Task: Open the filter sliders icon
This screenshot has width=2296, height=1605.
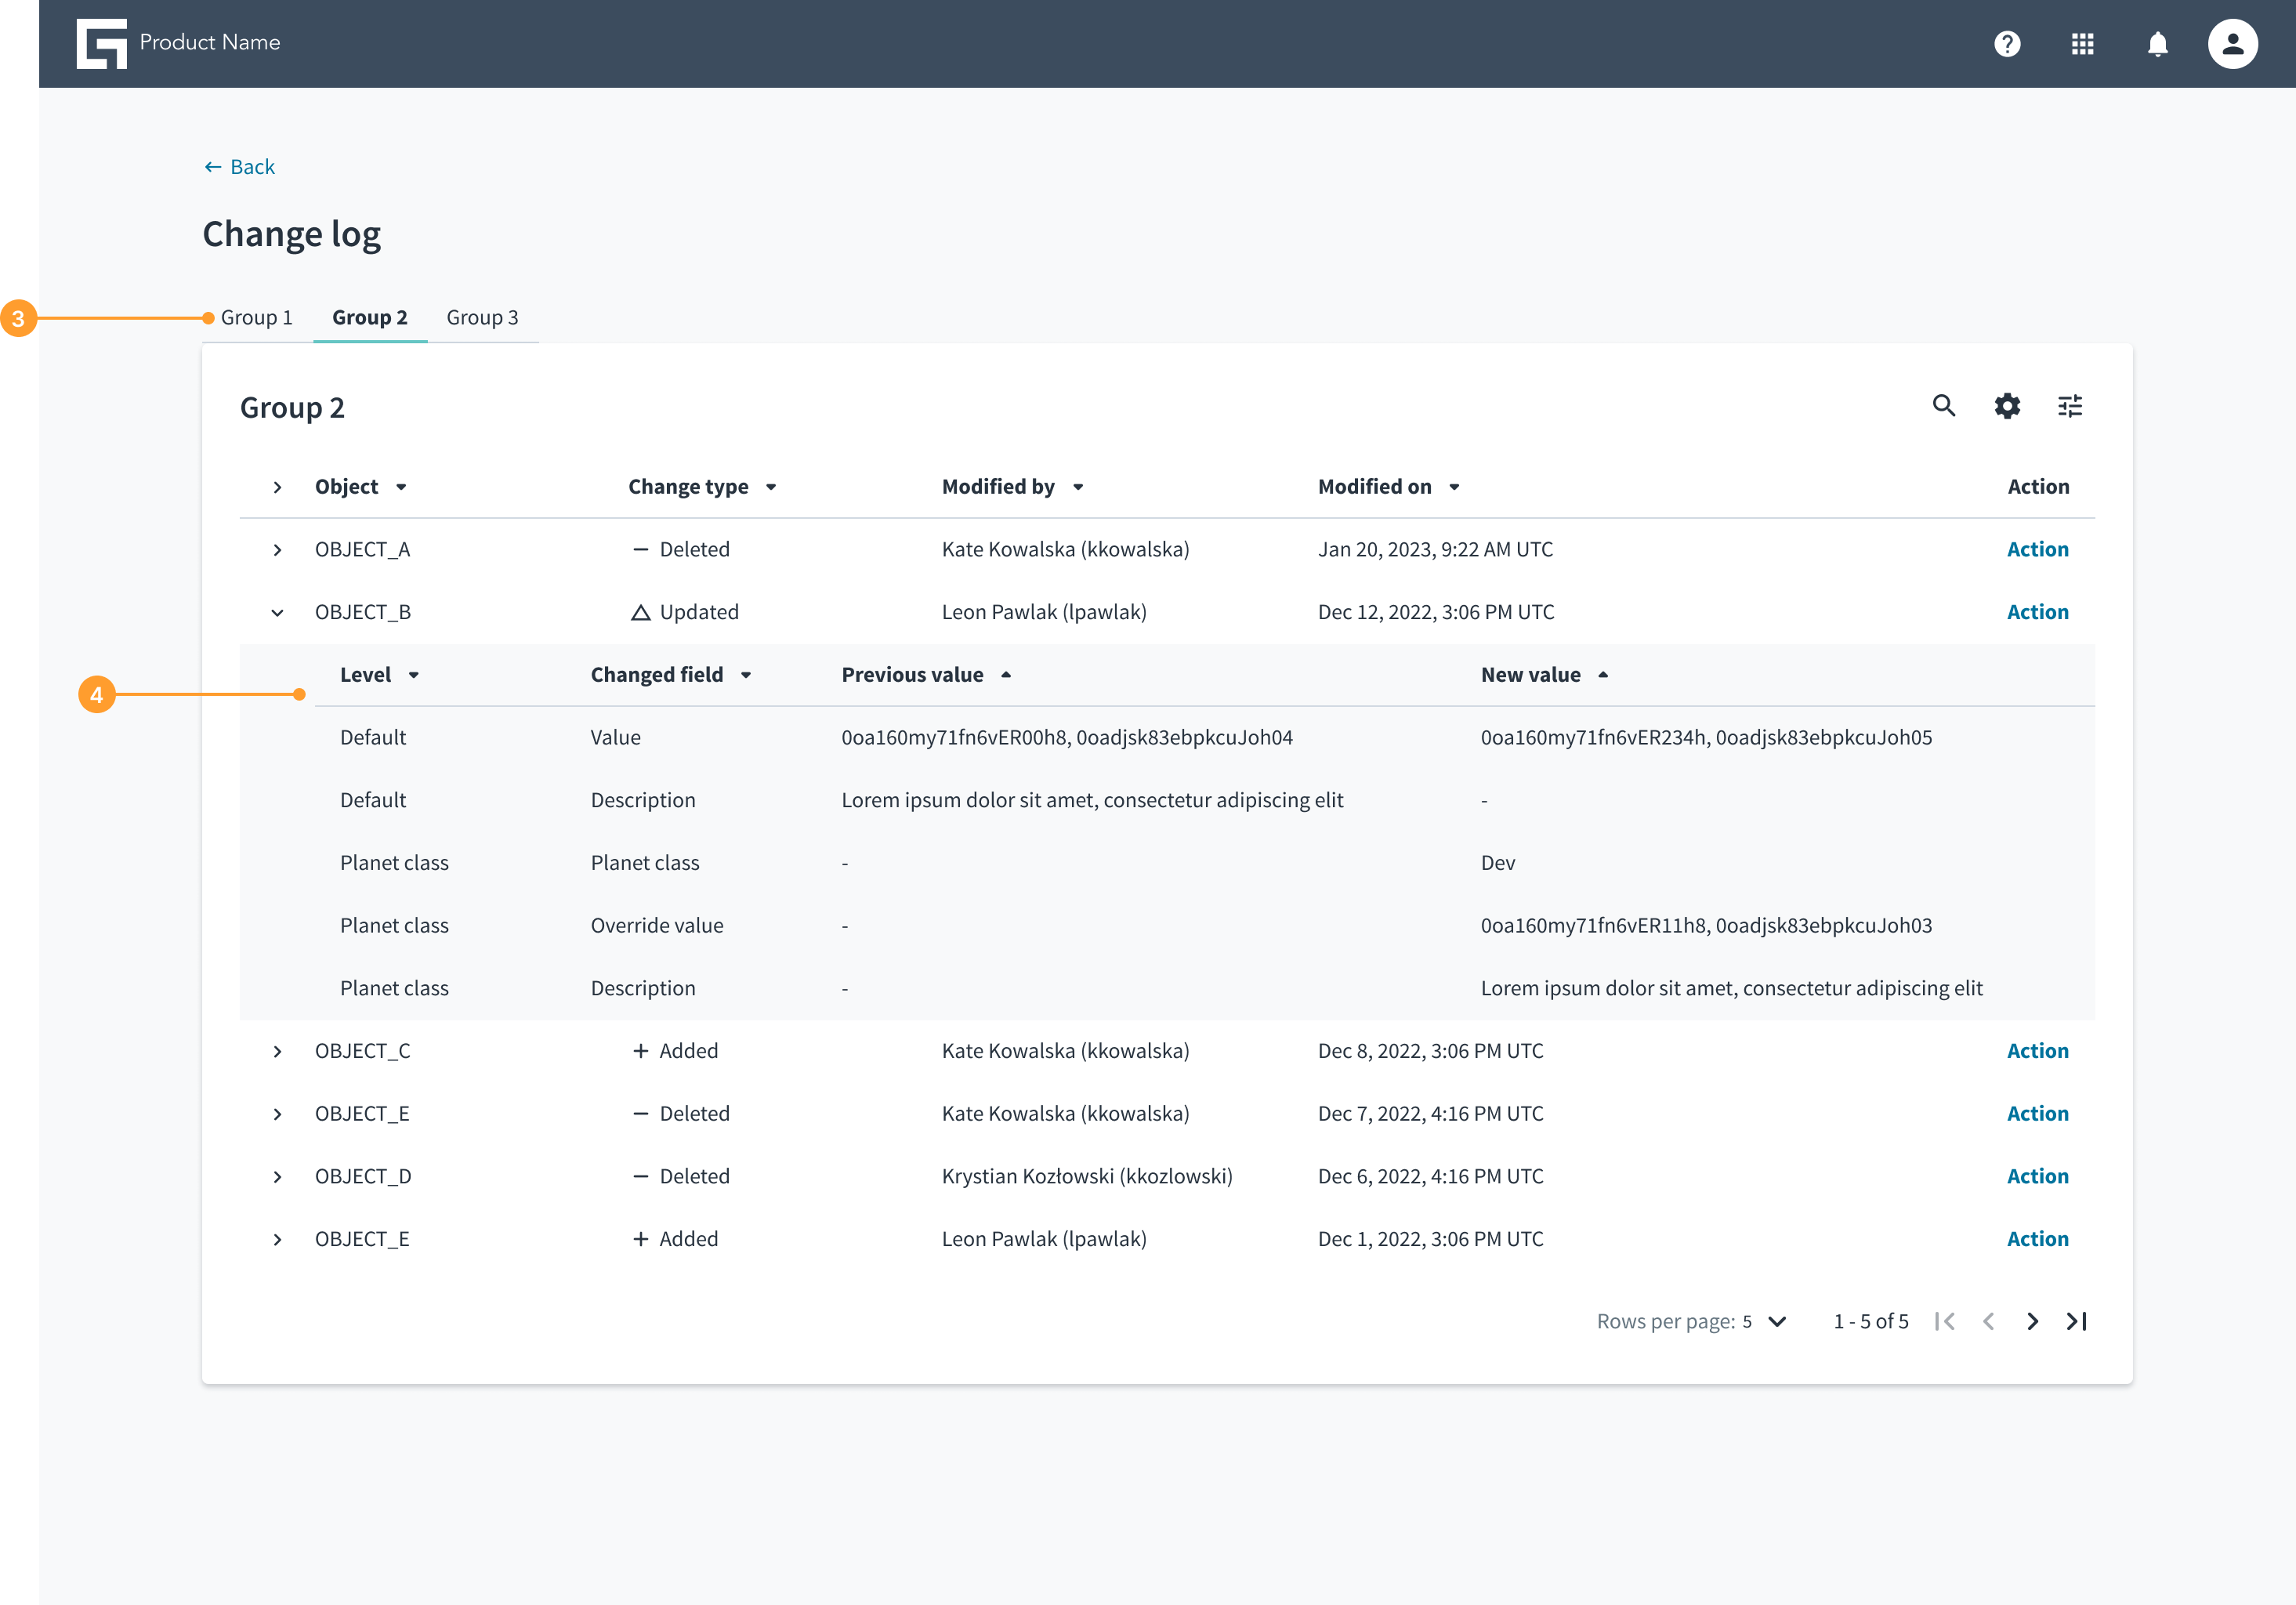Action: tap(2070, 406)
